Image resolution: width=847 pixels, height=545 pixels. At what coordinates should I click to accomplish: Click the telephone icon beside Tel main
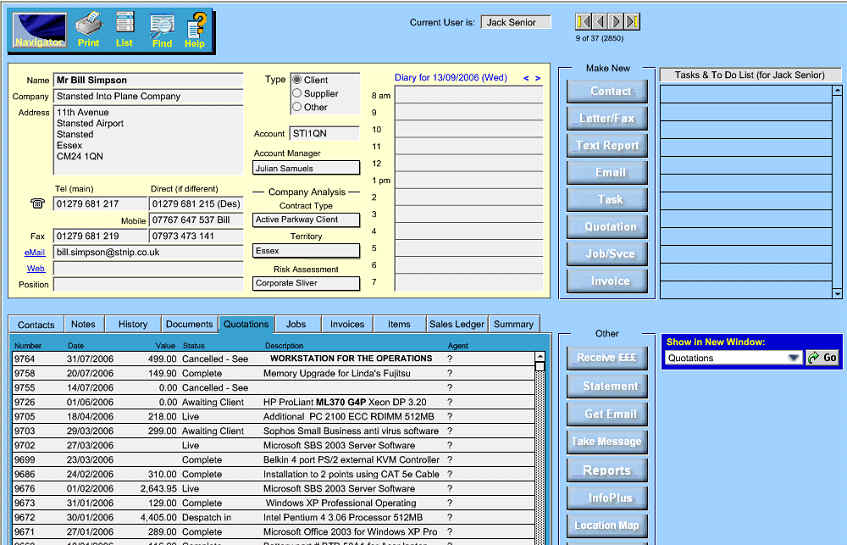point(37,204)
